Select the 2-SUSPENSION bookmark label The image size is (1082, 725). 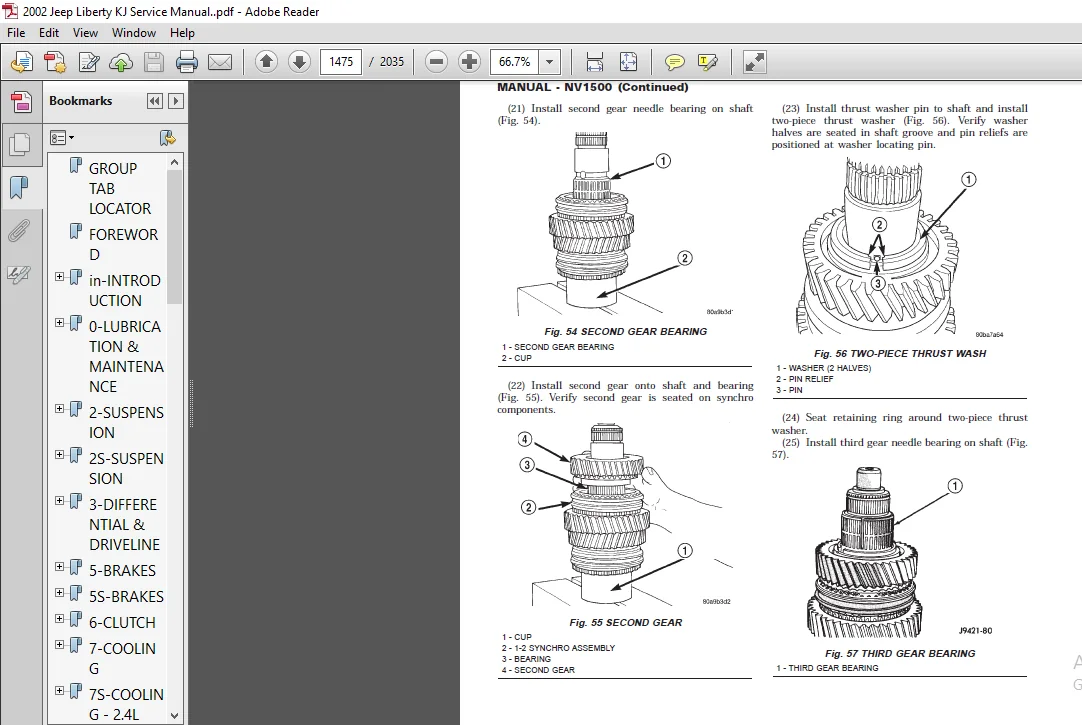tap(126, 422)
